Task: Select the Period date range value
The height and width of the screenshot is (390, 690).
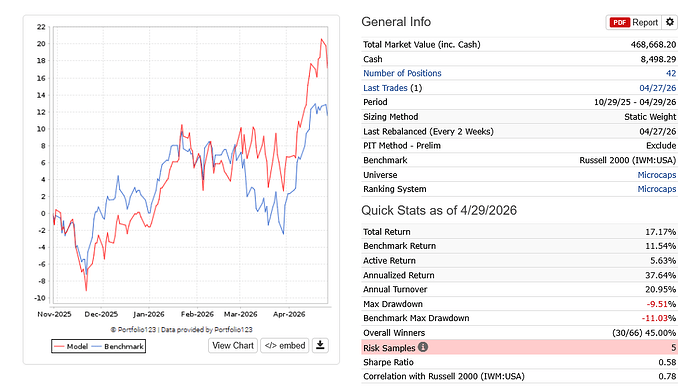Action: (635, 102)
